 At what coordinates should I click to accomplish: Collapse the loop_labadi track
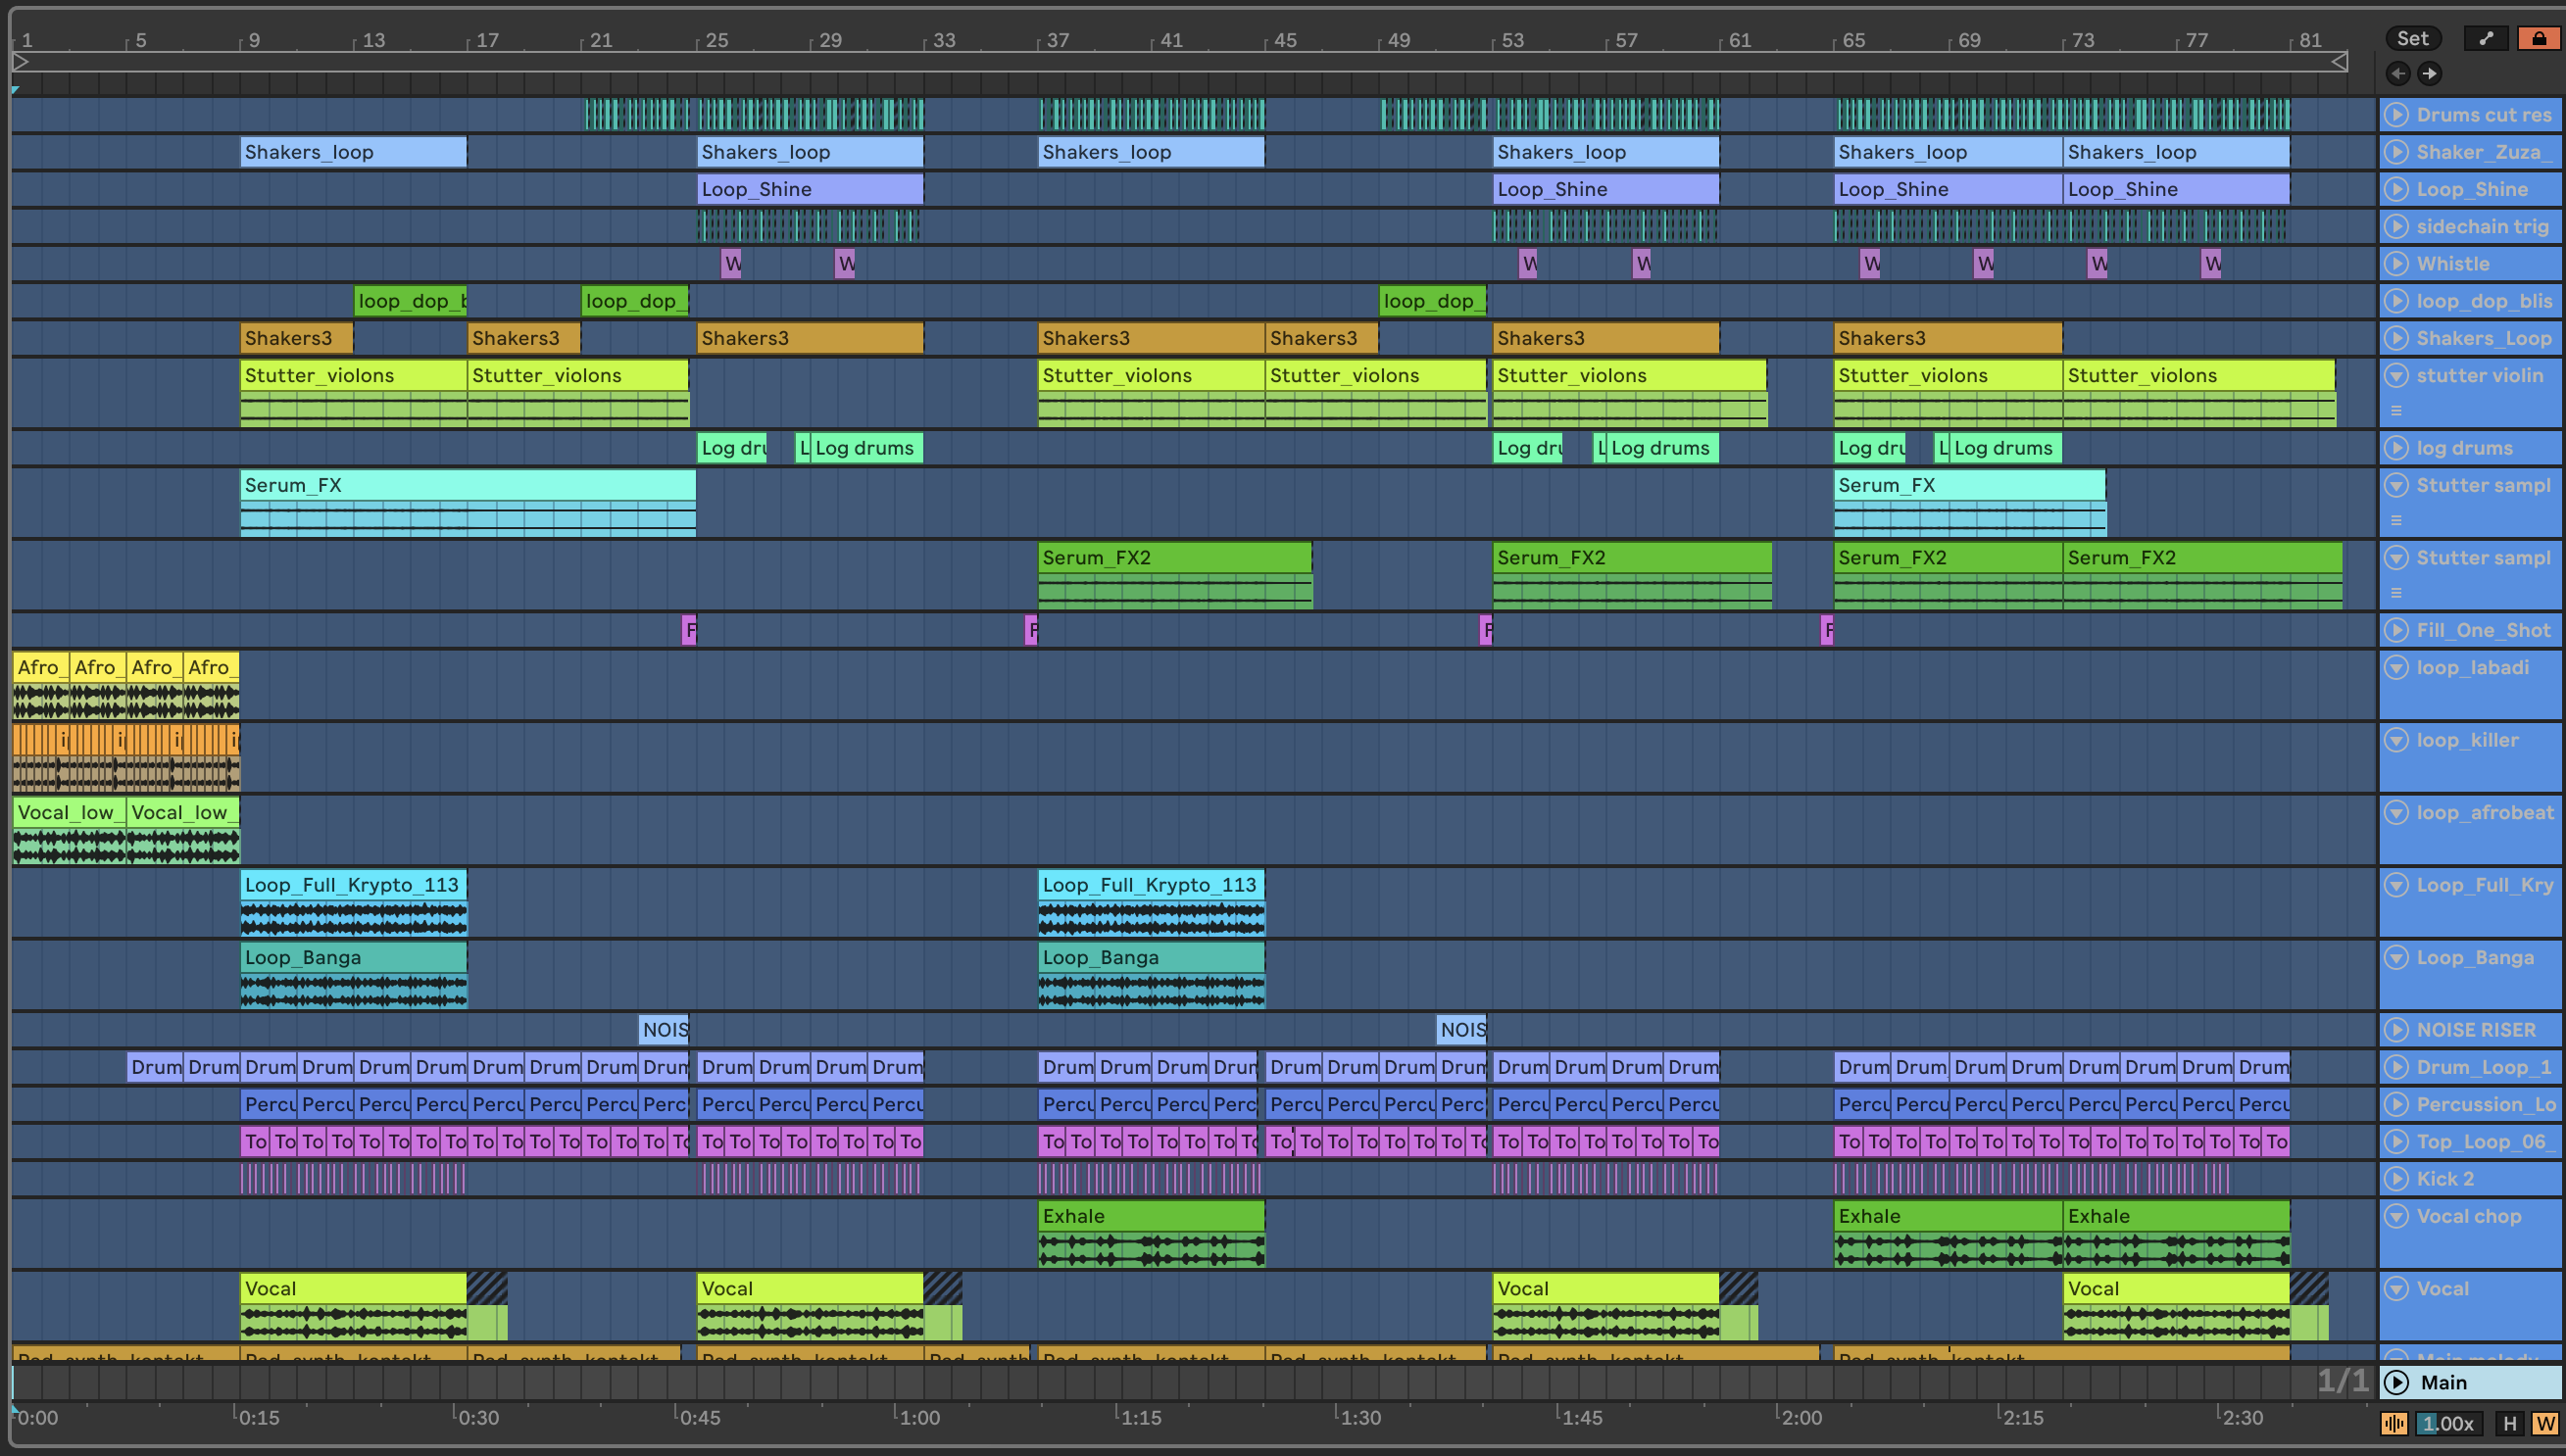(x=2396, y=668)
